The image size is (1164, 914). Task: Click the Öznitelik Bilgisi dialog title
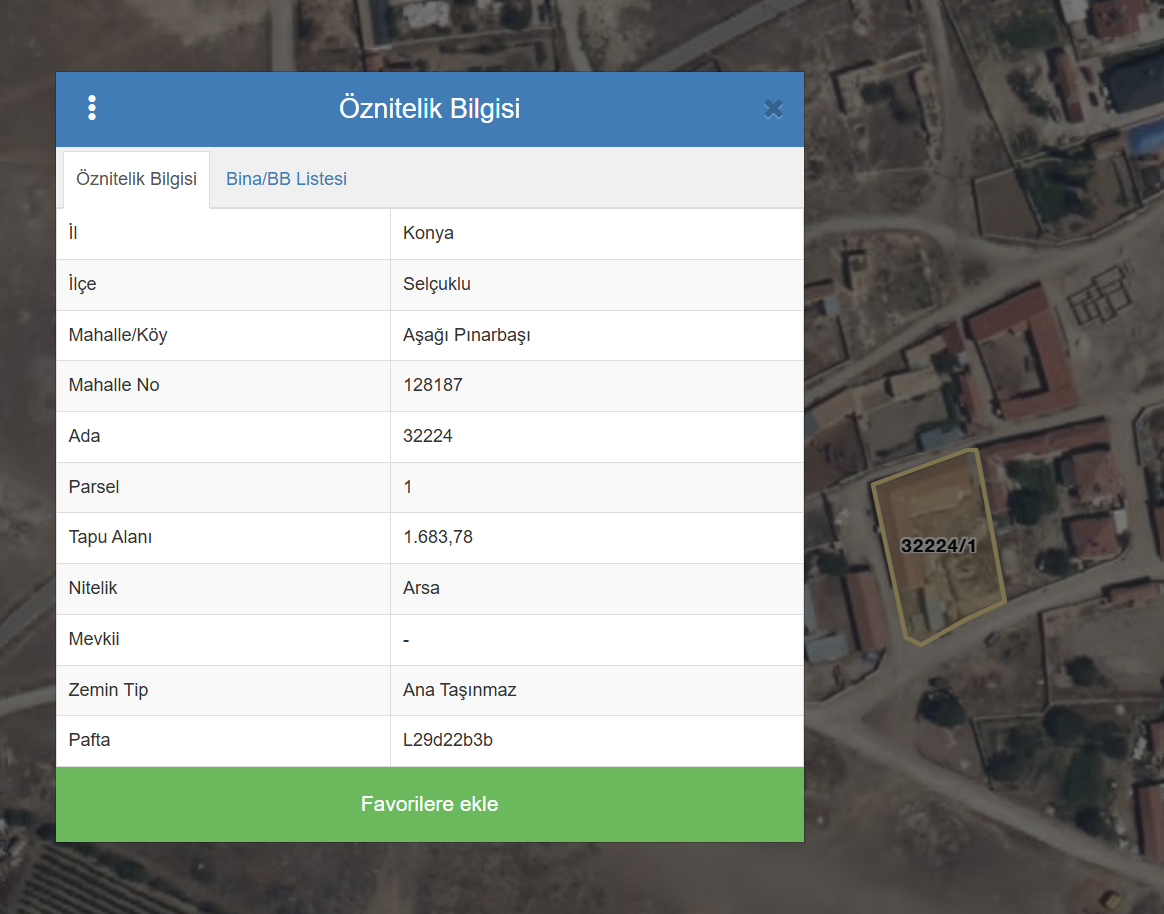click(429, 109)
